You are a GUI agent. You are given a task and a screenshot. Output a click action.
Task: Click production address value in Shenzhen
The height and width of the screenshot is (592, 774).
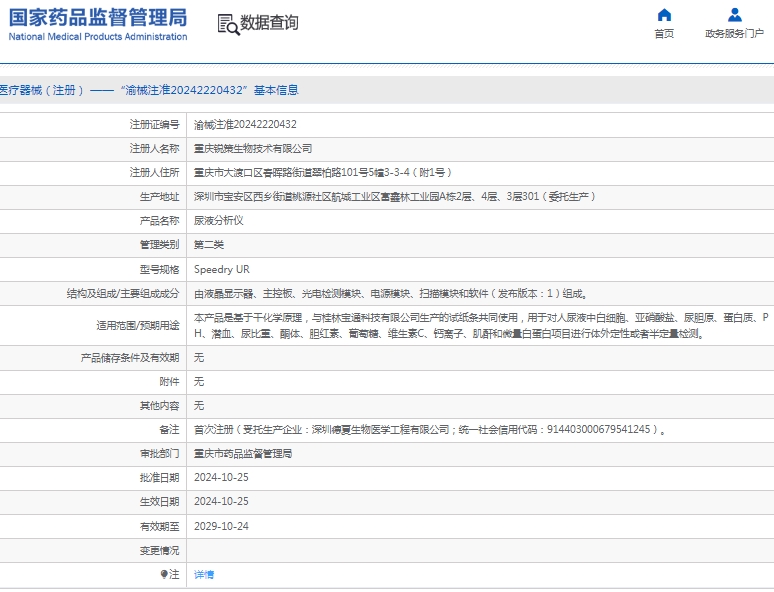pos(394,197)
